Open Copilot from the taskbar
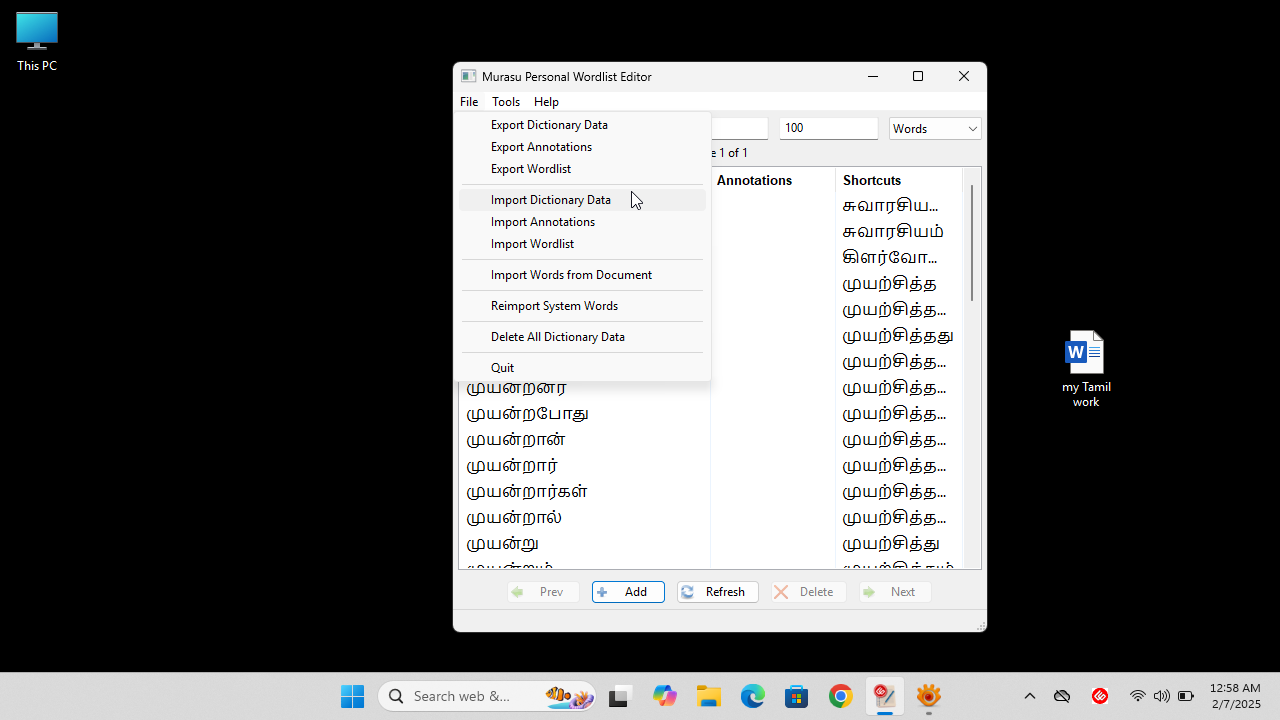The width and height of the screenshot is (1280, 720). (665, 697)
